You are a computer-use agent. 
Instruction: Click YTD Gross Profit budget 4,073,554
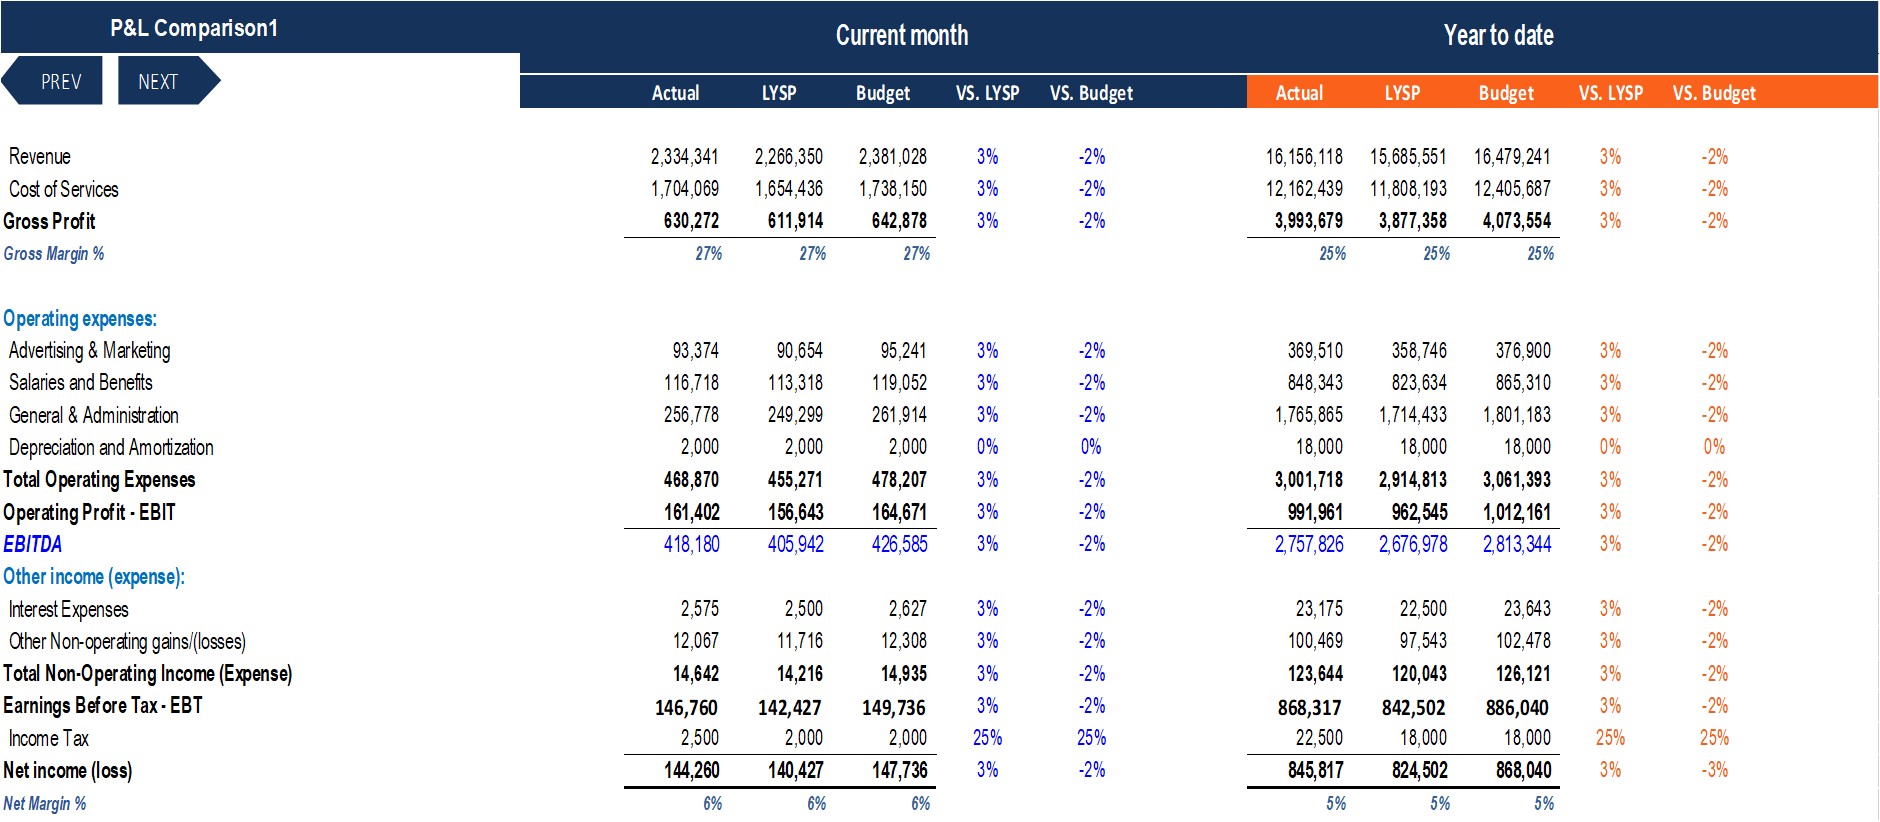1516,221
